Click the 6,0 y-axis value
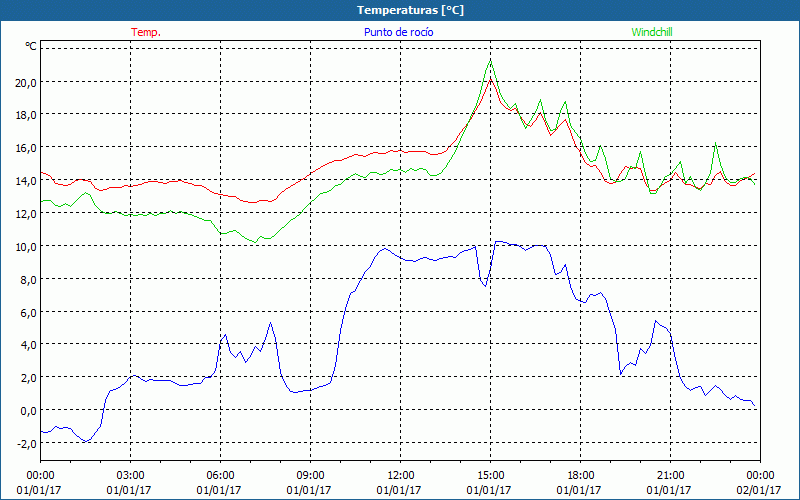800x500 pixels. pos(28,313)
